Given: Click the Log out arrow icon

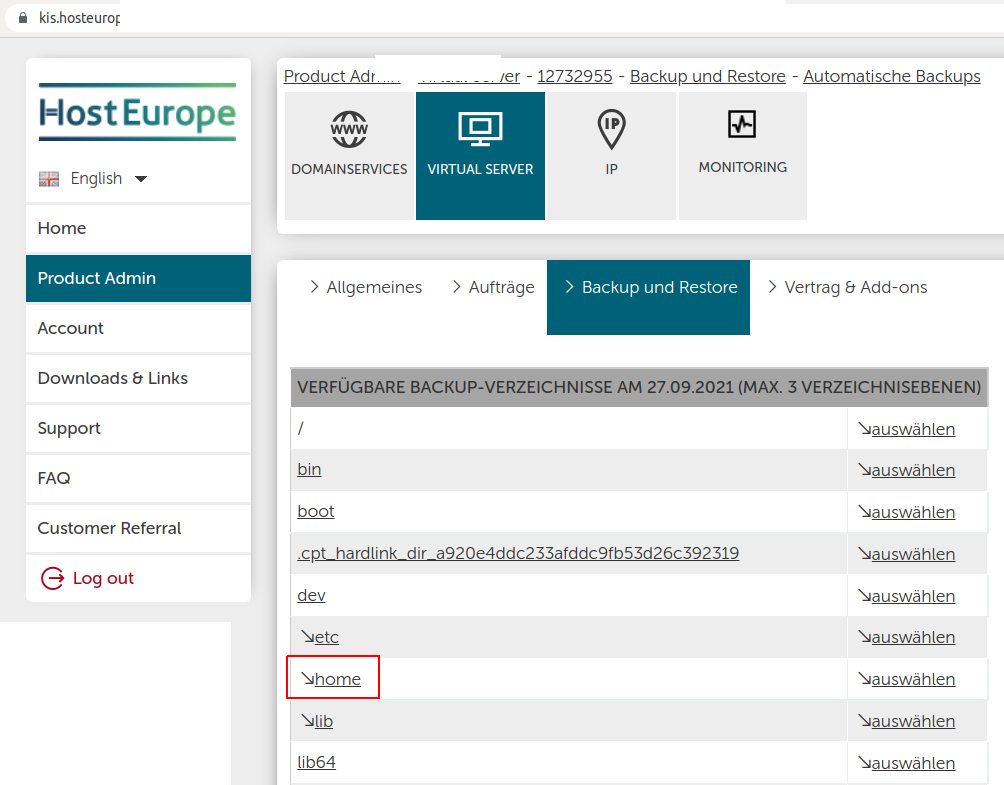Looking at the screenshot, I should click(x=52, y=578).
